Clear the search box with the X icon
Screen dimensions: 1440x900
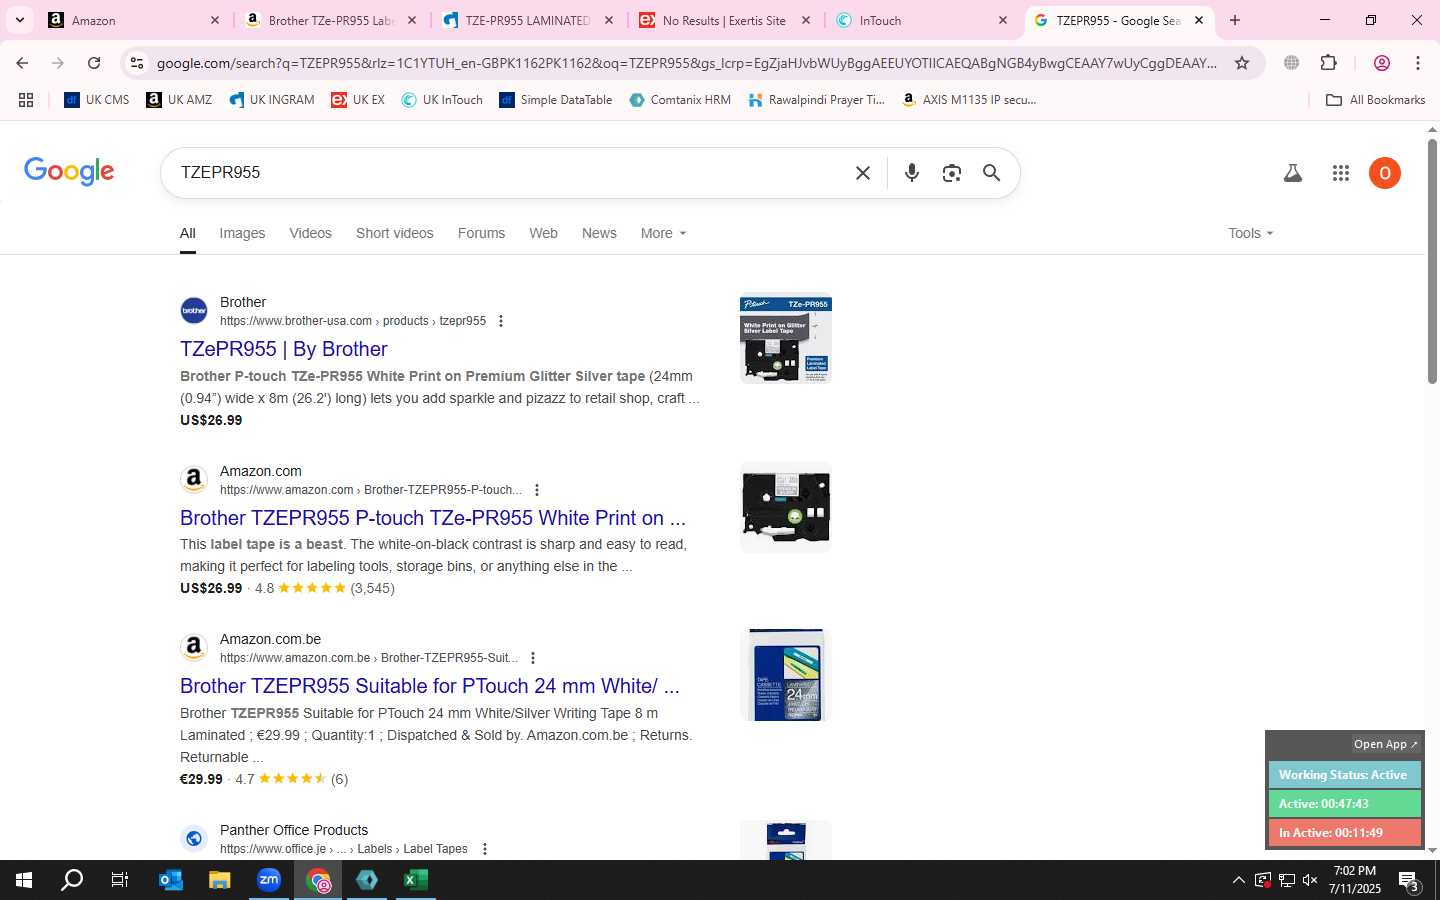(863, 173)
